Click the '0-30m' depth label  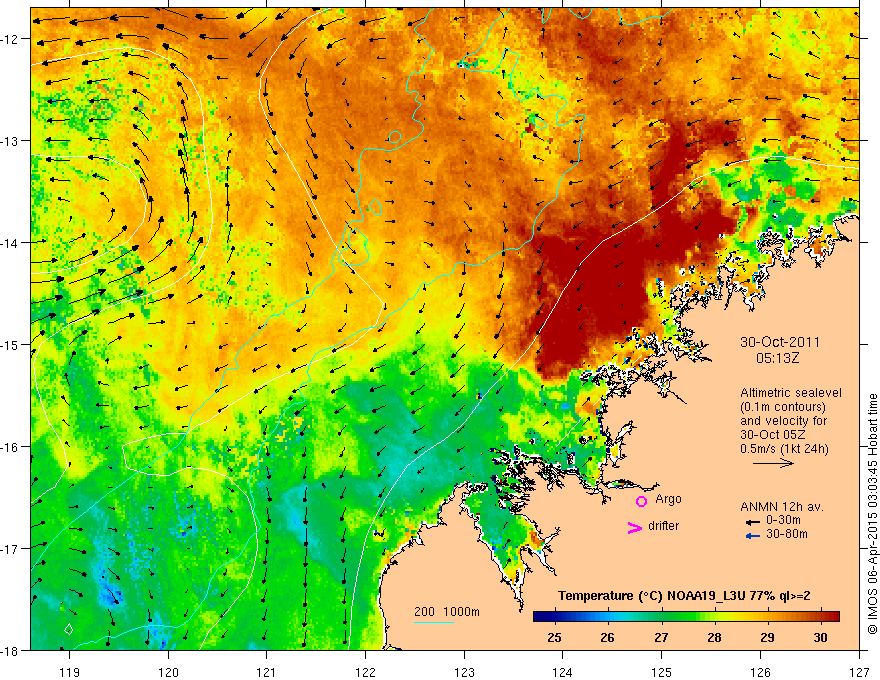tap(783, 520)
